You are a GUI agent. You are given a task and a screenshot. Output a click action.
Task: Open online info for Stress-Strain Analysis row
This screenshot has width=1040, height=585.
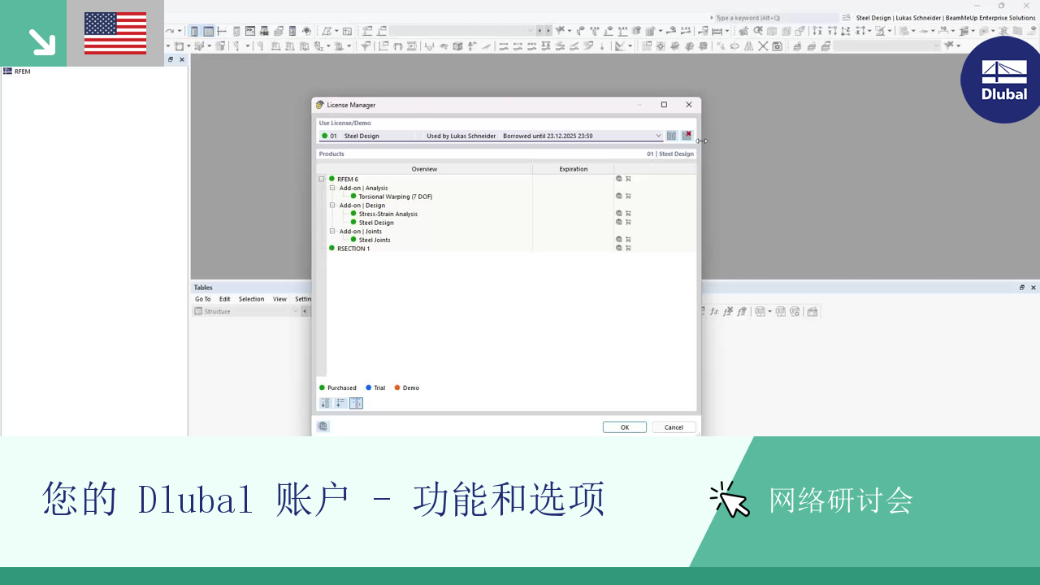(x=619, y=214)
